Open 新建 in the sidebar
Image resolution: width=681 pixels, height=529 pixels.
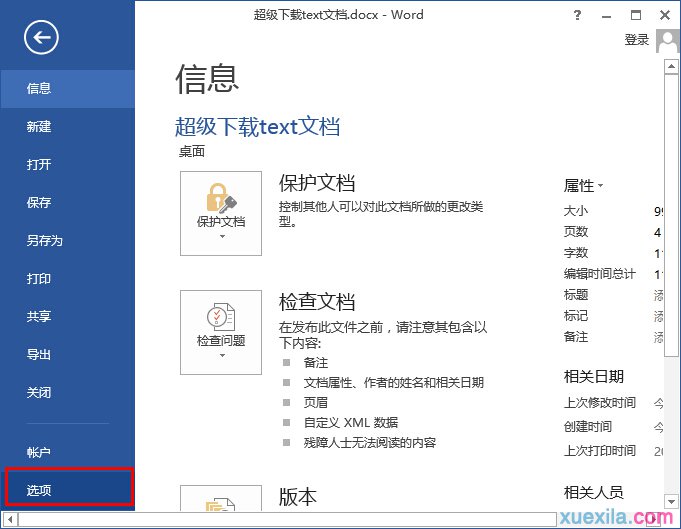(67, 127)
